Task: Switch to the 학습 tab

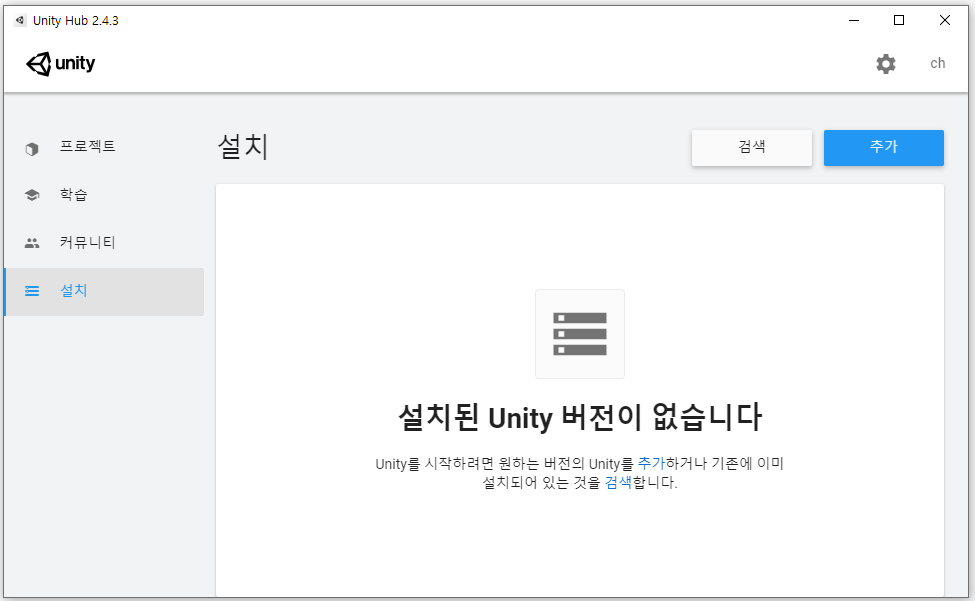Action: [x=104, y=195]
